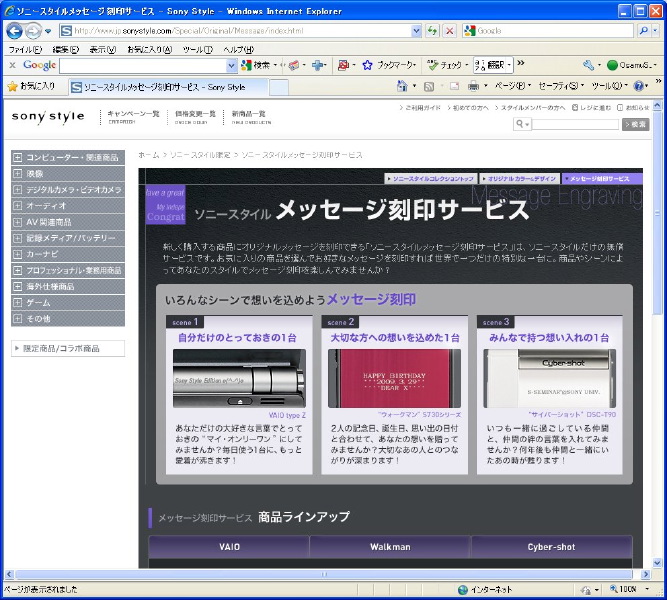Click the browser Back arrow button

pyautogui.click(x=15, y=30)
